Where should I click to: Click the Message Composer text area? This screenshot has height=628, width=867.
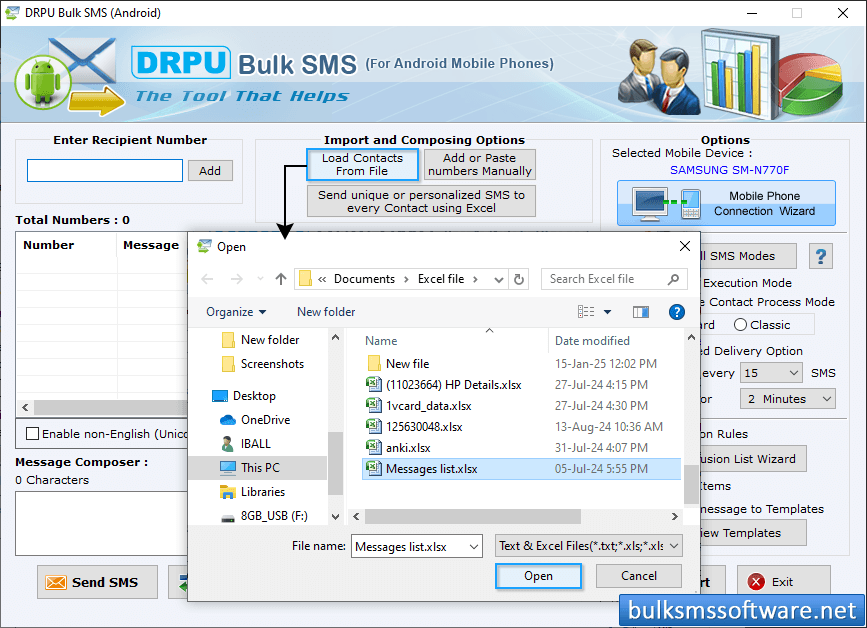pos(101,523)
